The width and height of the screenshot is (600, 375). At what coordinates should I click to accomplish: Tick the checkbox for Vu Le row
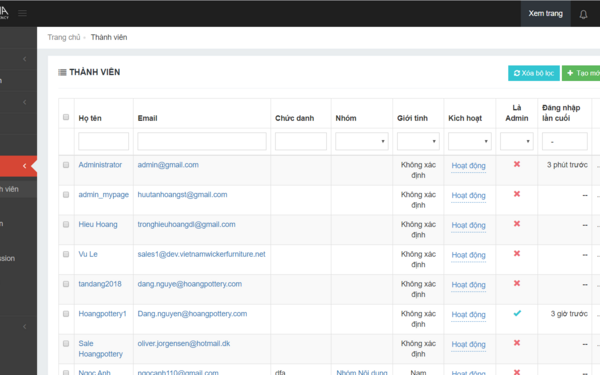click(x=66, y=254)
